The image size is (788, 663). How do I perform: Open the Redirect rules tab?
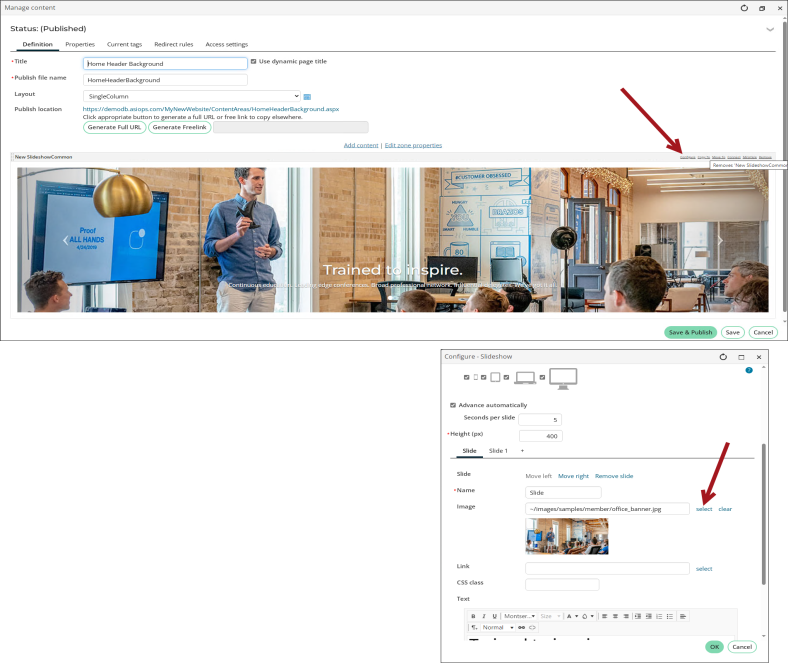(174, 44)
